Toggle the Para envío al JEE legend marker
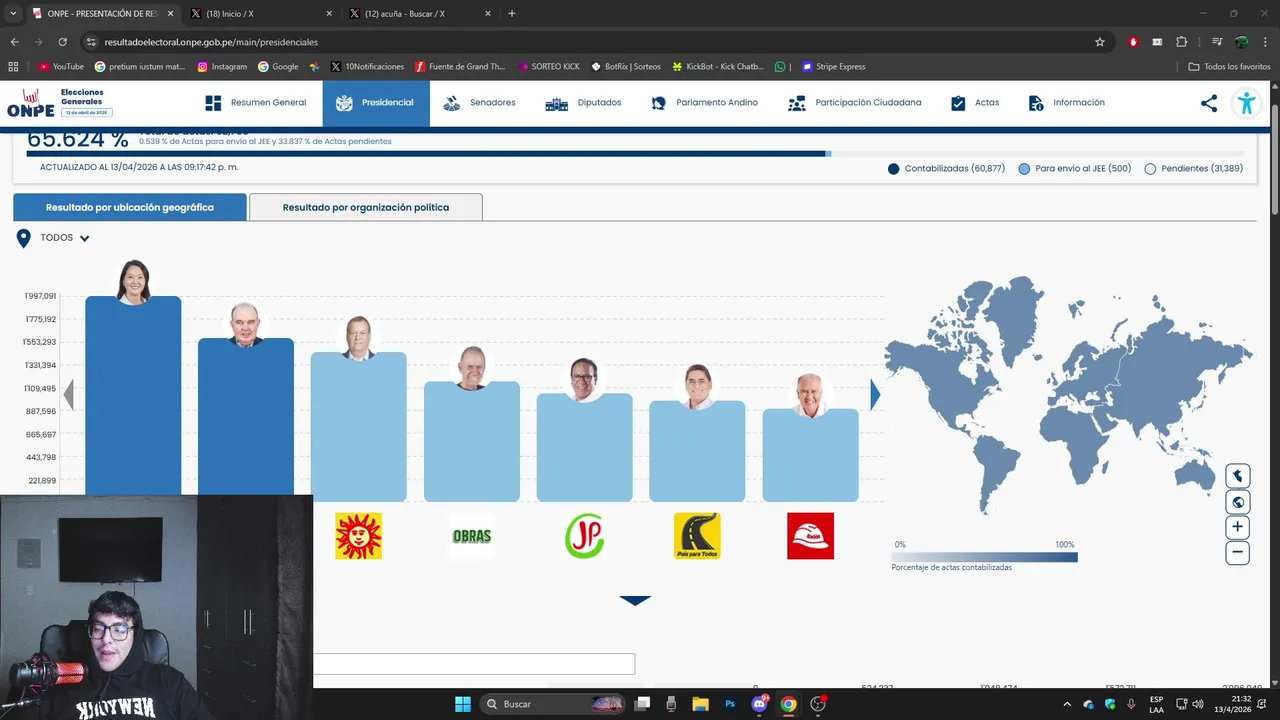 tap(1024, 169)
